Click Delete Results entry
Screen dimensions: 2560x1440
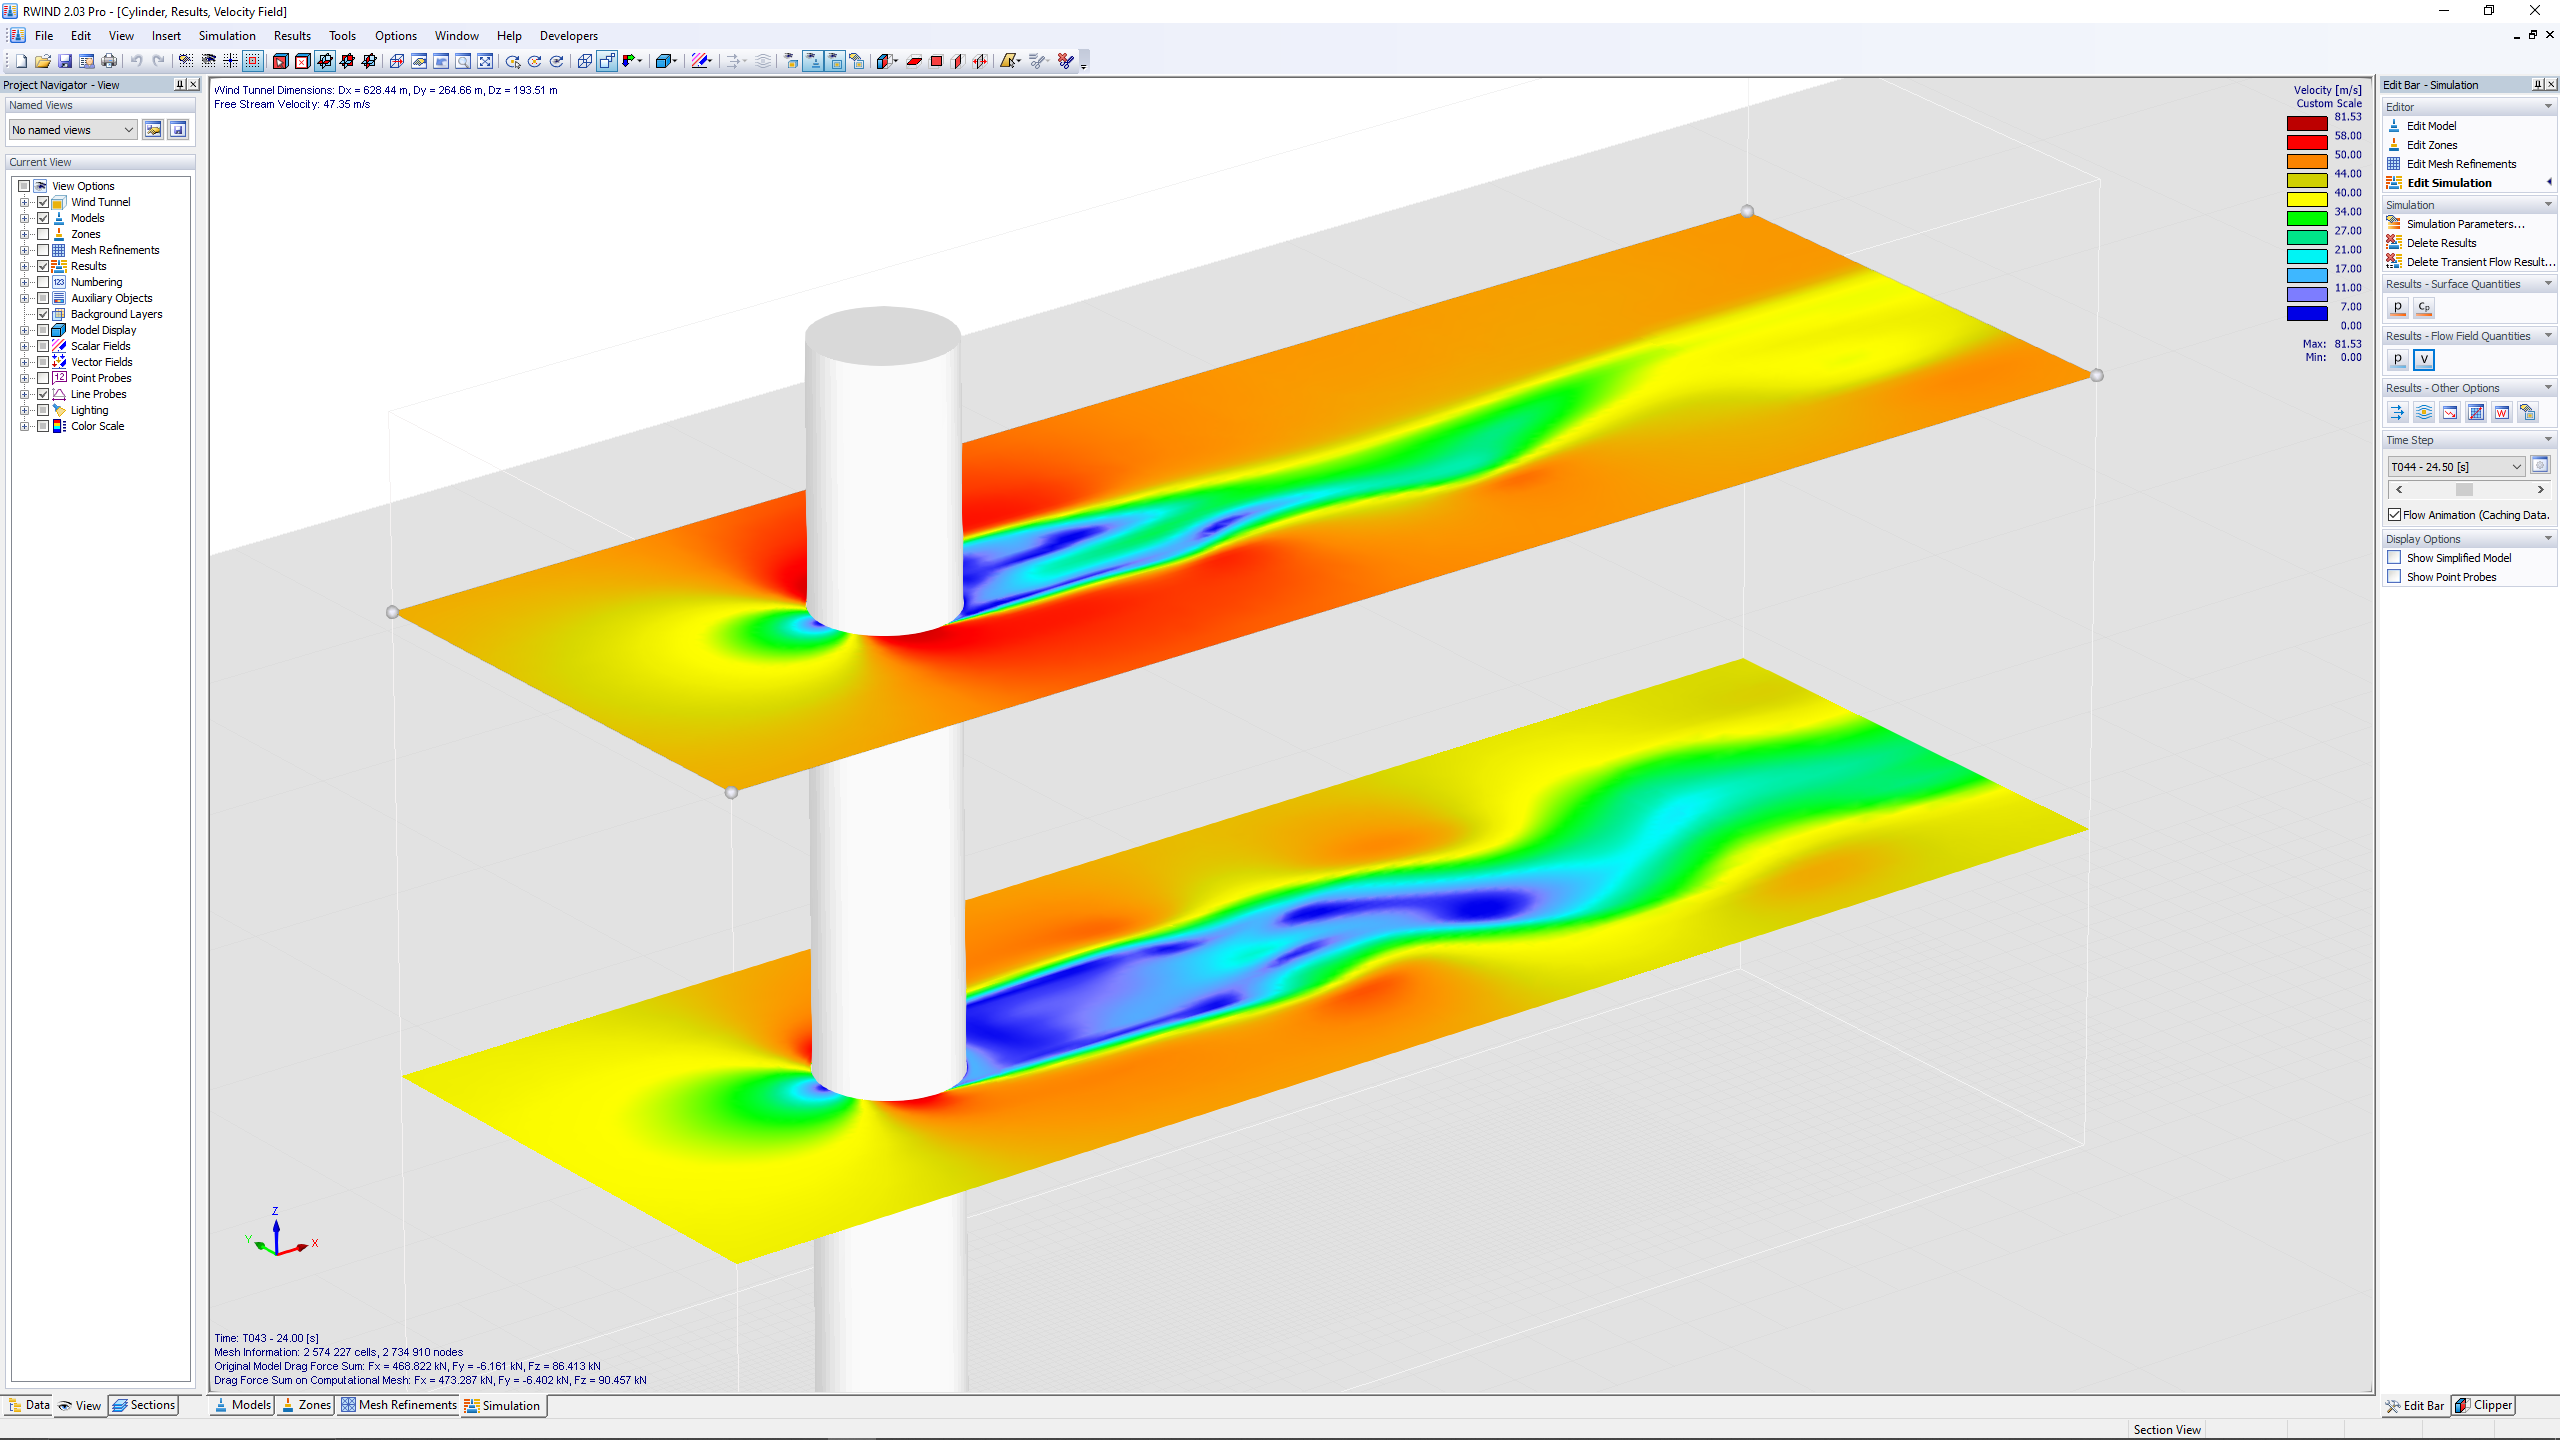click(2441, 243)
